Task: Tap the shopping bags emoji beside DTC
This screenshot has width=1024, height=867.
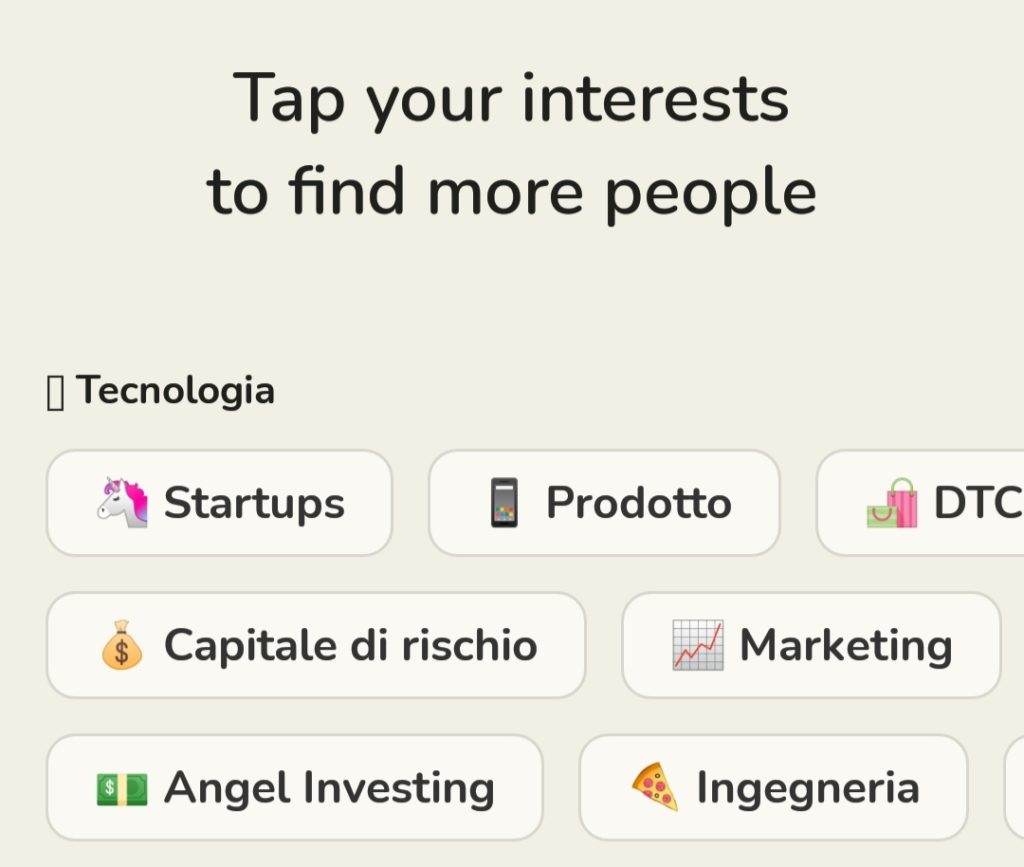Action: pos(892,502)
